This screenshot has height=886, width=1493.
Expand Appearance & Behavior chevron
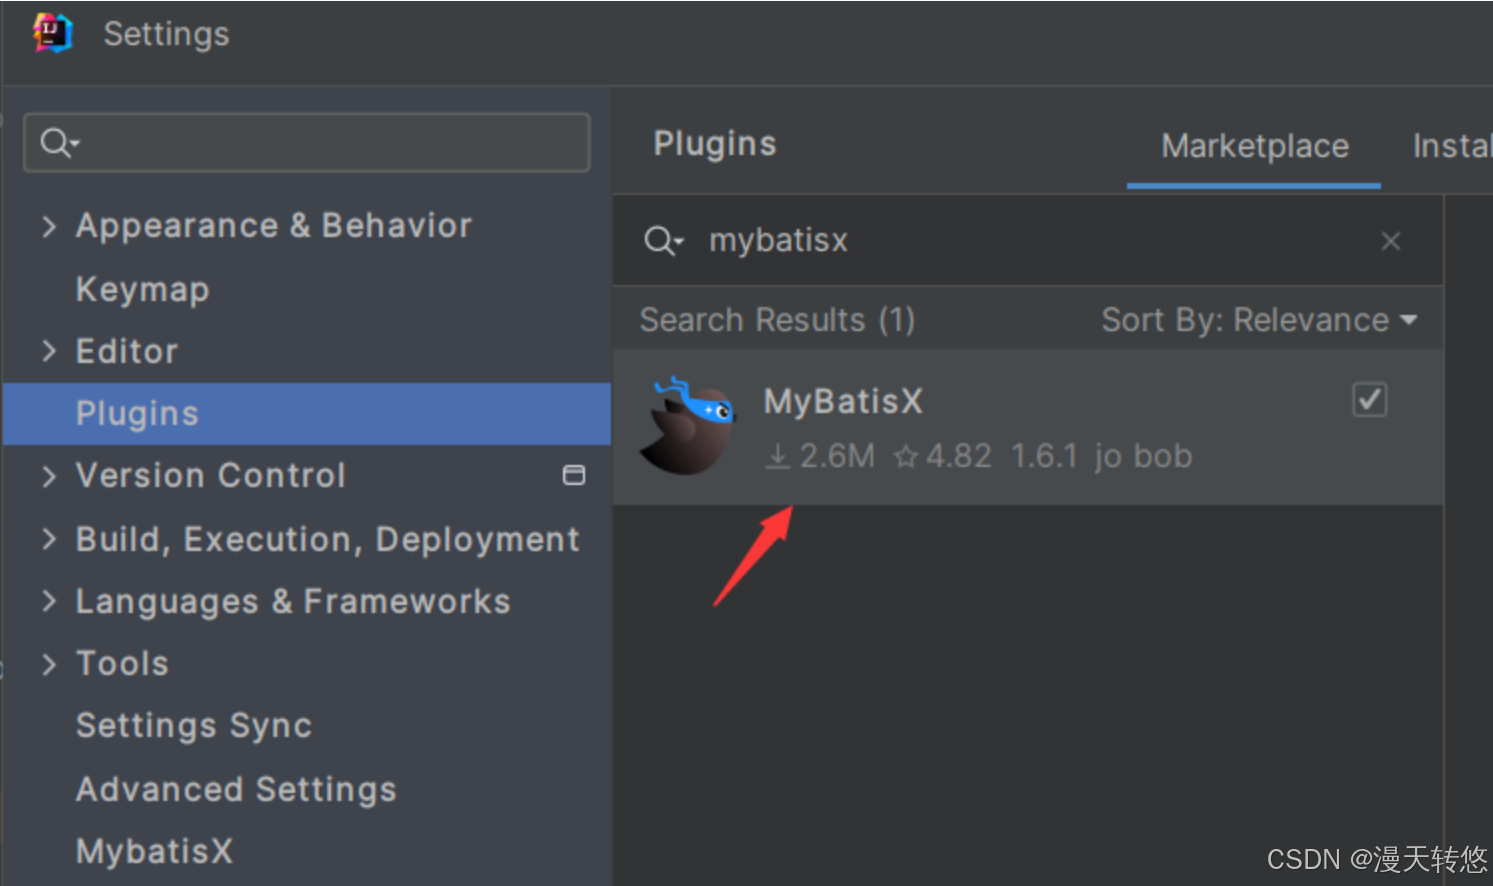[x=49, y=226]
